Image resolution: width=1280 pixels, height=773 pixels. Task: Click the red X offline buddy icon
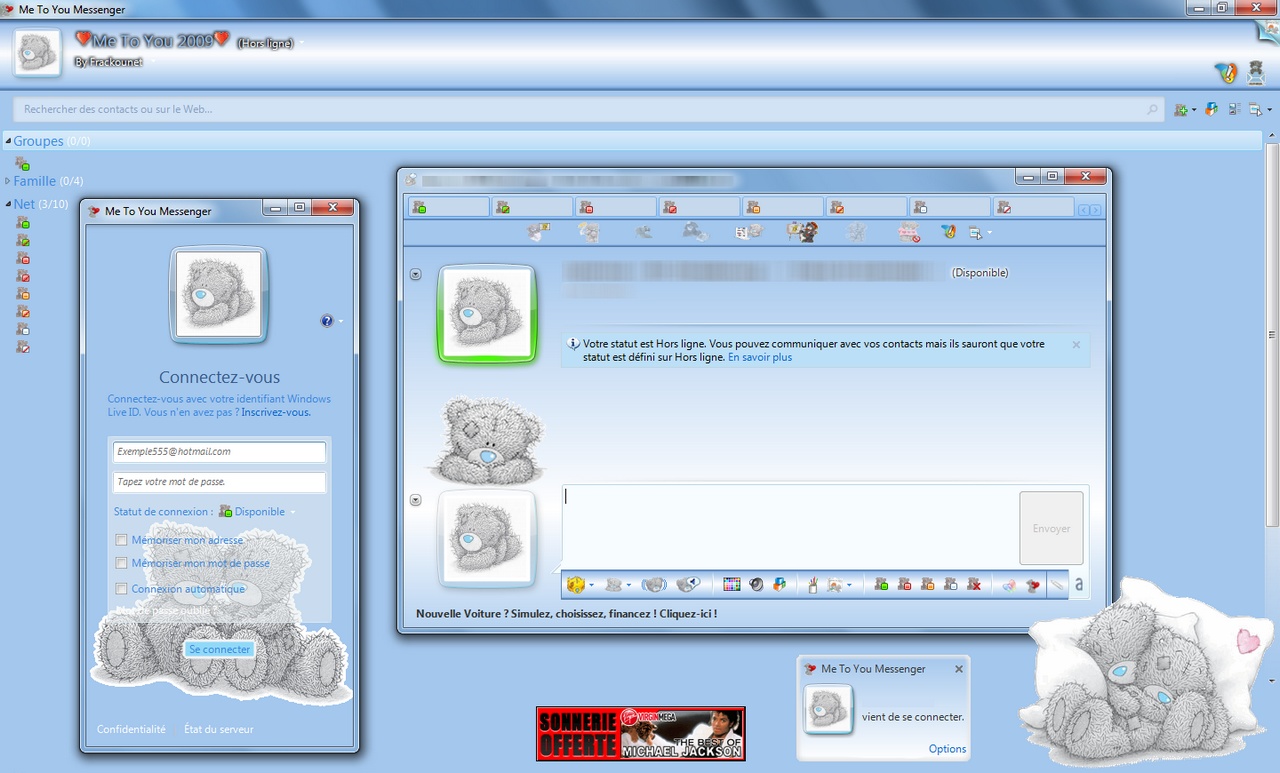point(973,584)
